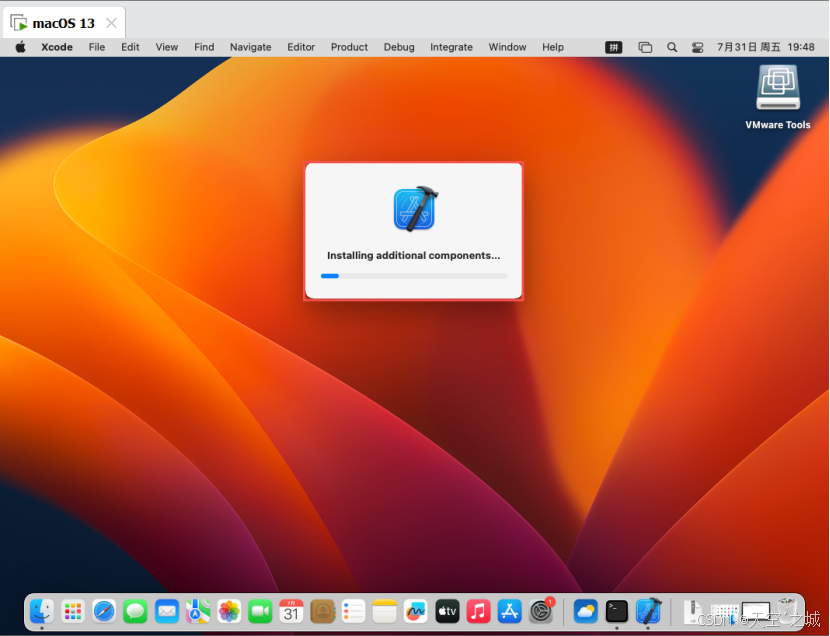The width and height of the screenshot is (830, 636).
Task: Open Maps from the dock
Action: click(198, 611)
